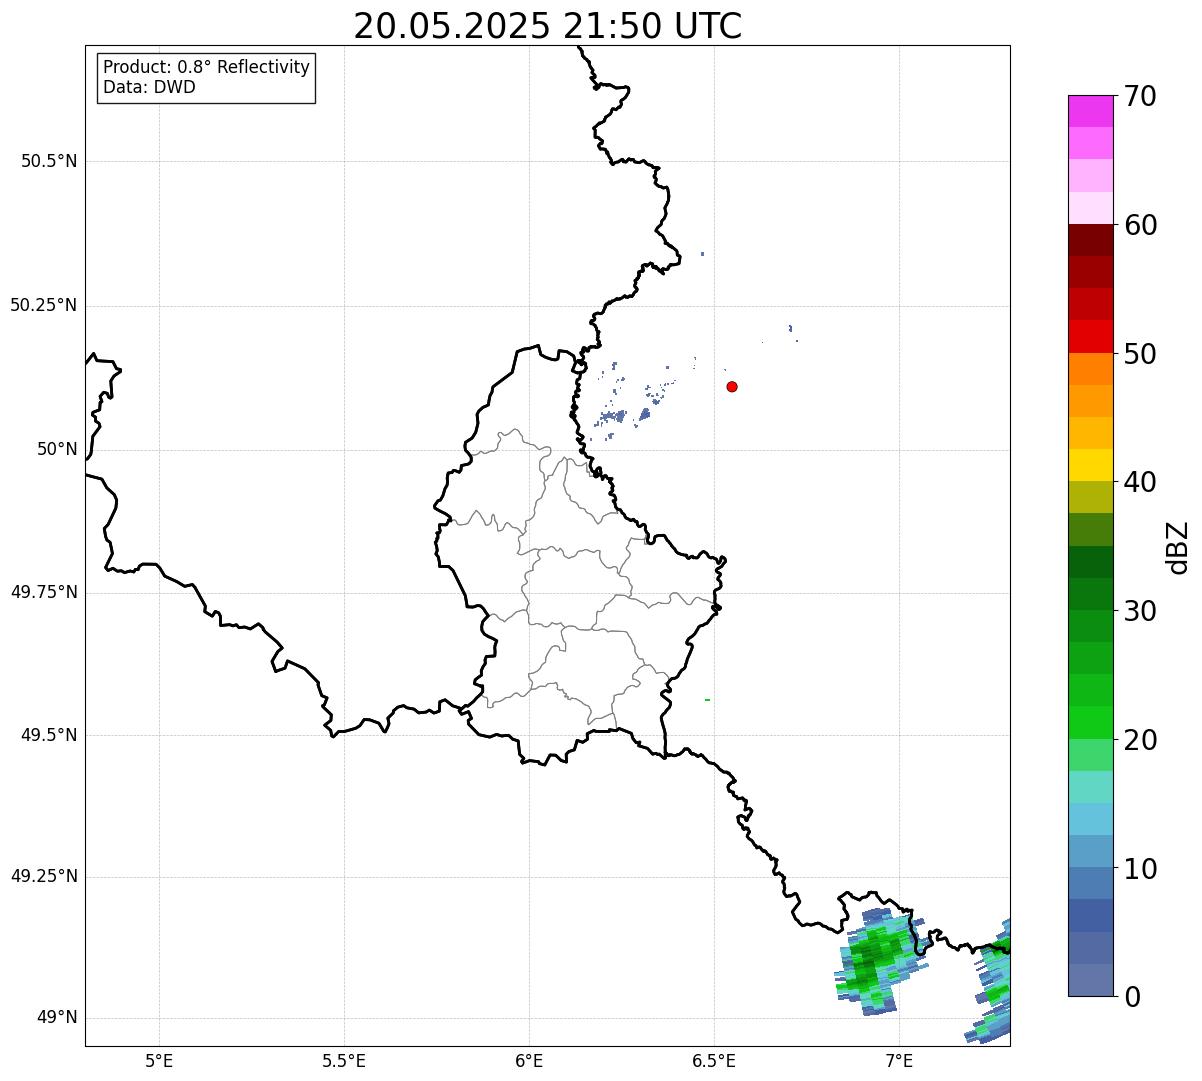Click the longitude label 5.5°E

pos(344,1060)
